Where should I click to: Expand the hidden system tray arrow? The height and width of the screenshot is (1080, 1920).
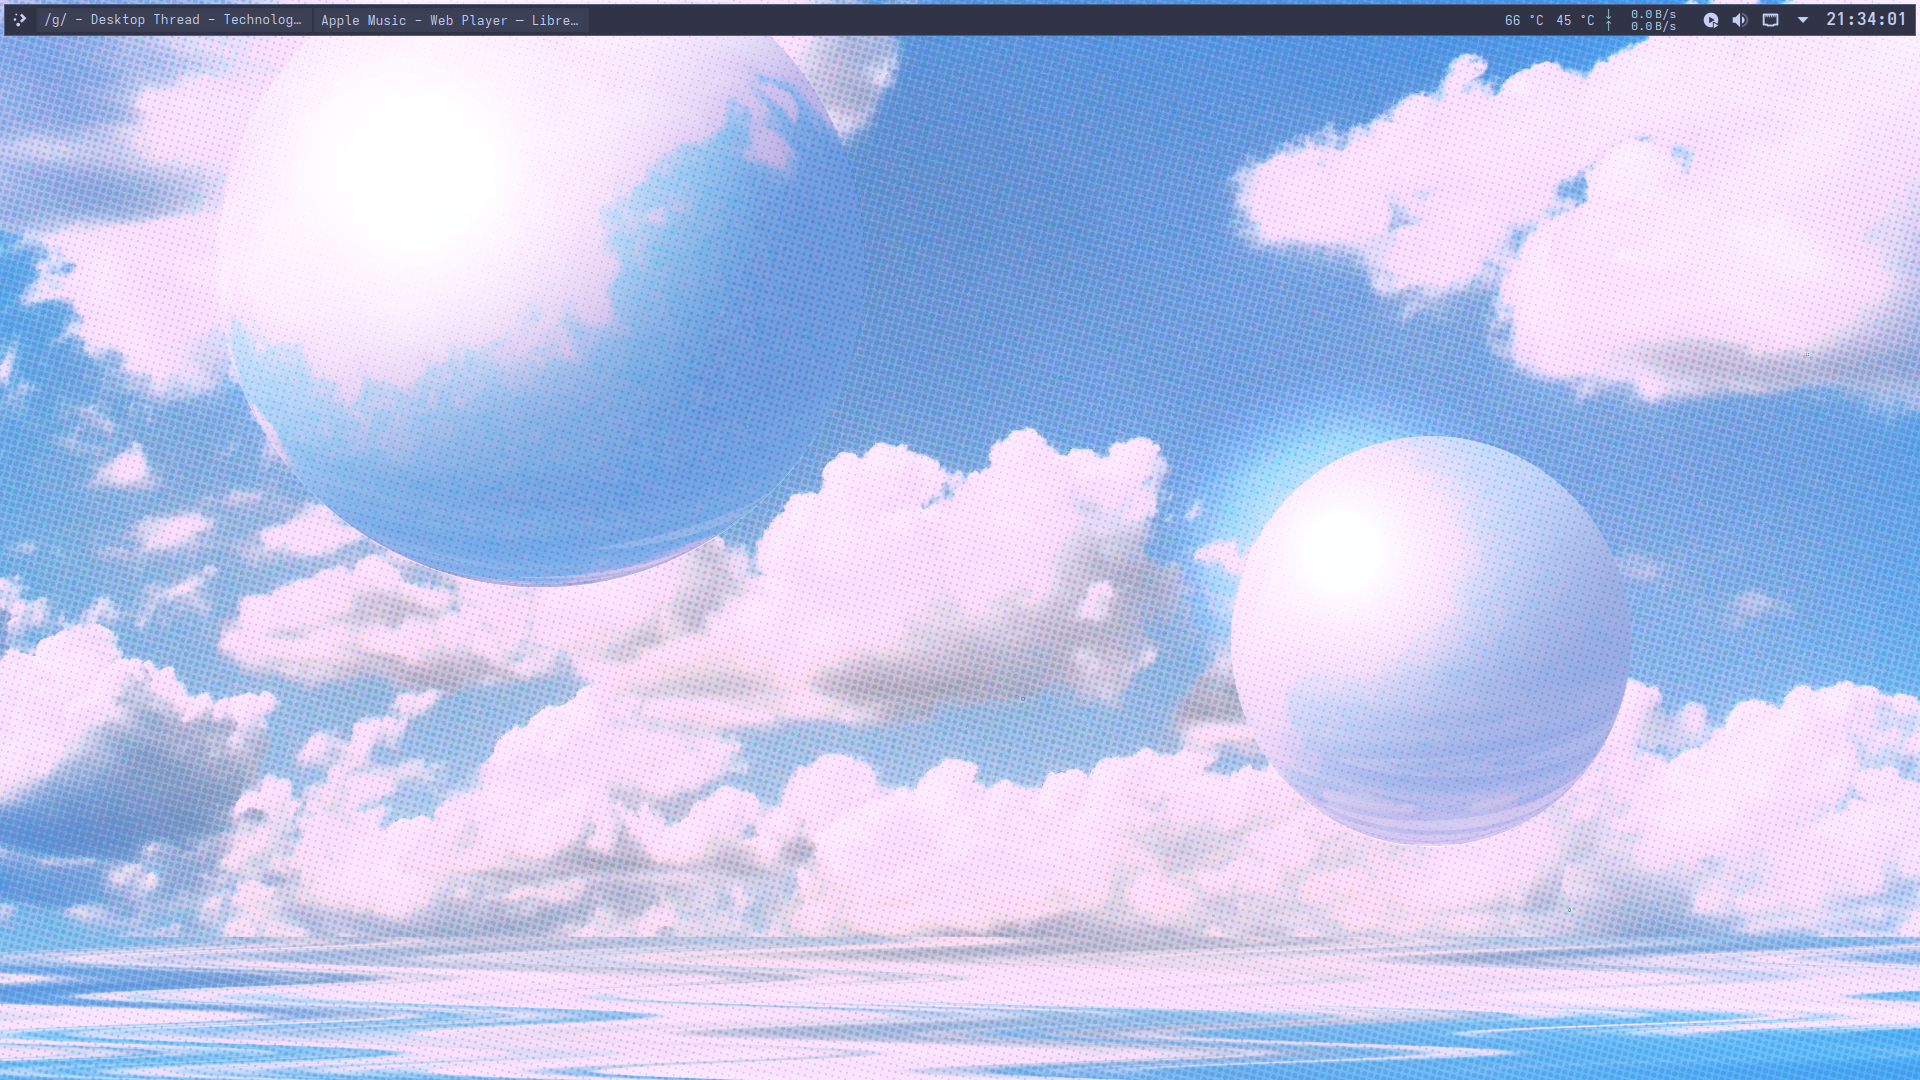1802,20
